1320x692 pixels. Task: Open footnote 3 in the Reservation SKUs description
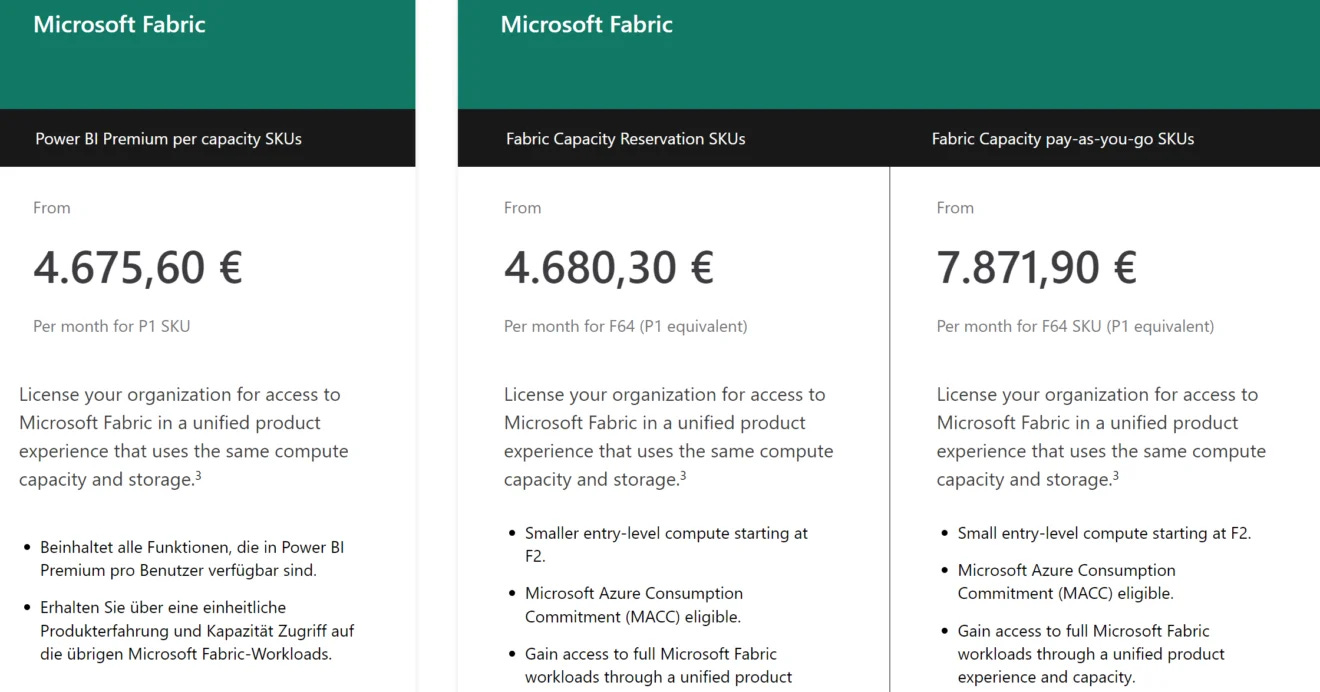(x=683, y=476)
